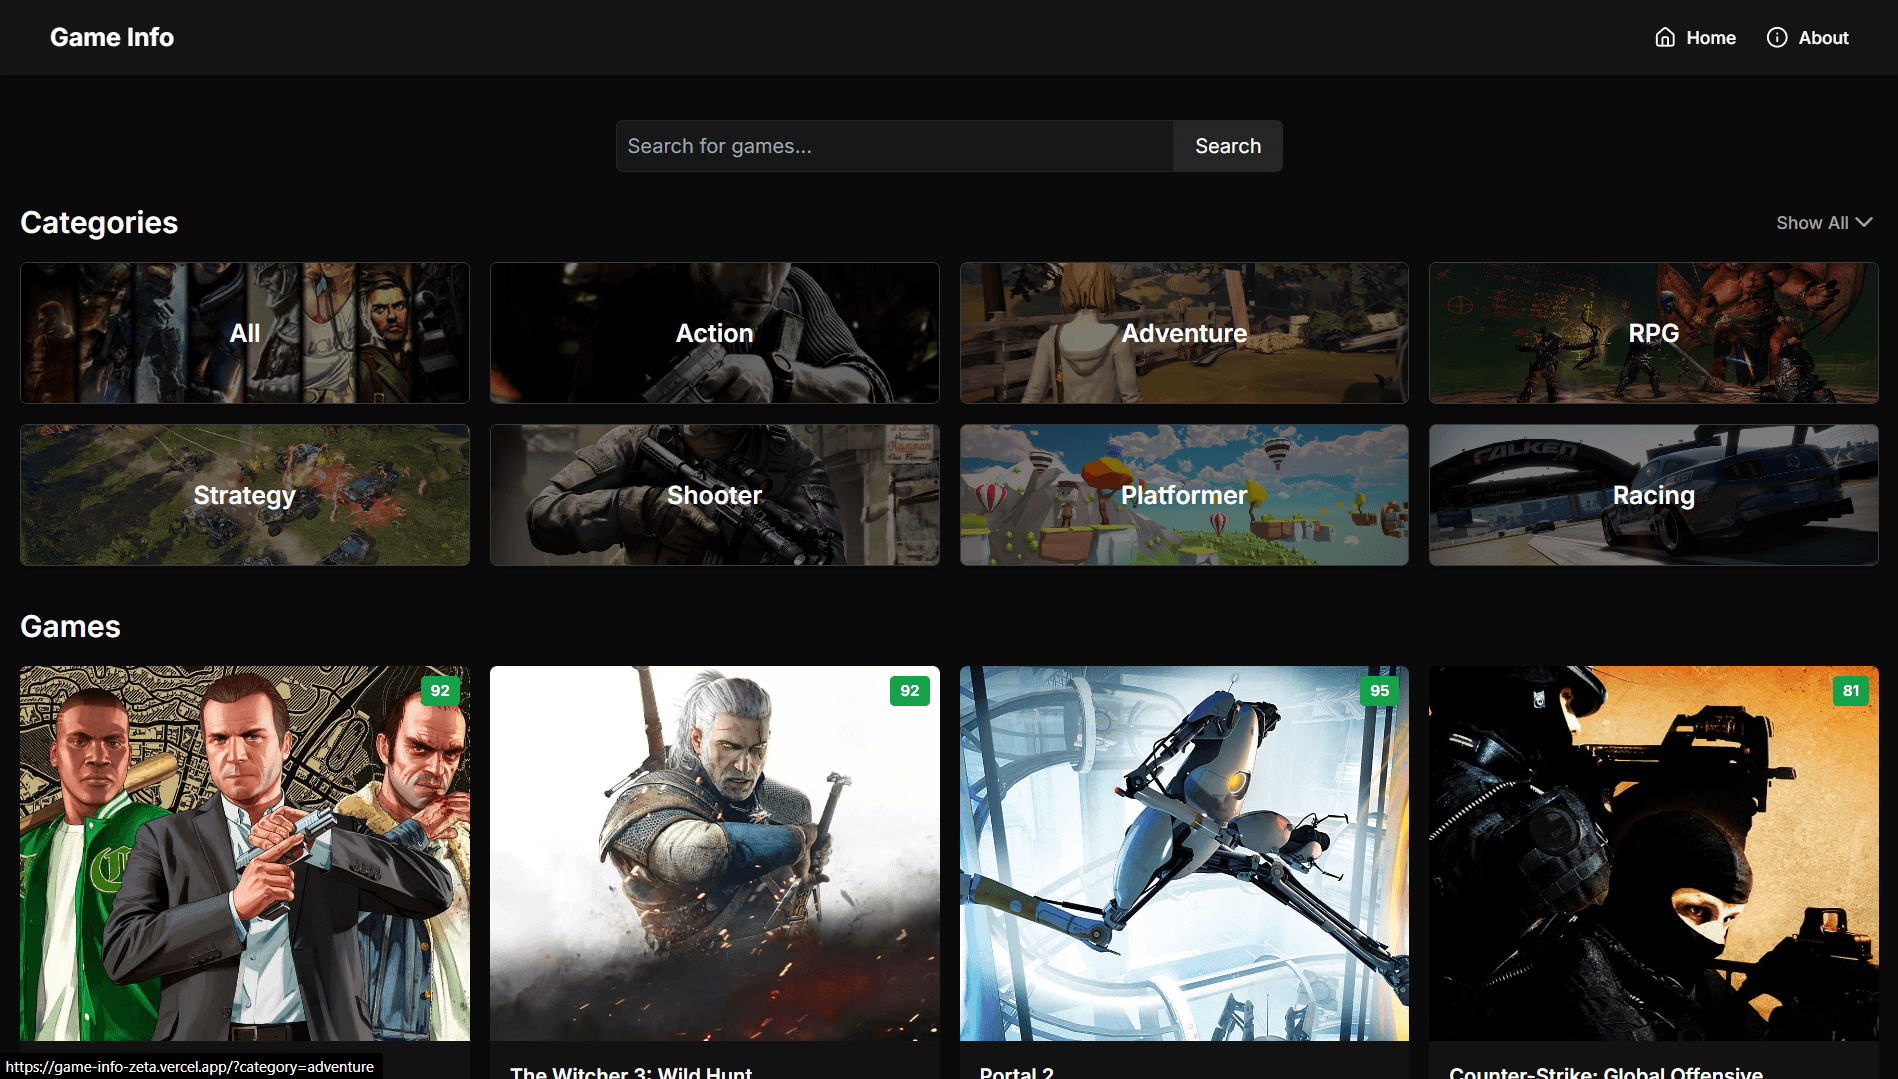Screen dimensions: 1898x1079
Task: Click the Search button
Action: (1228, 146)
